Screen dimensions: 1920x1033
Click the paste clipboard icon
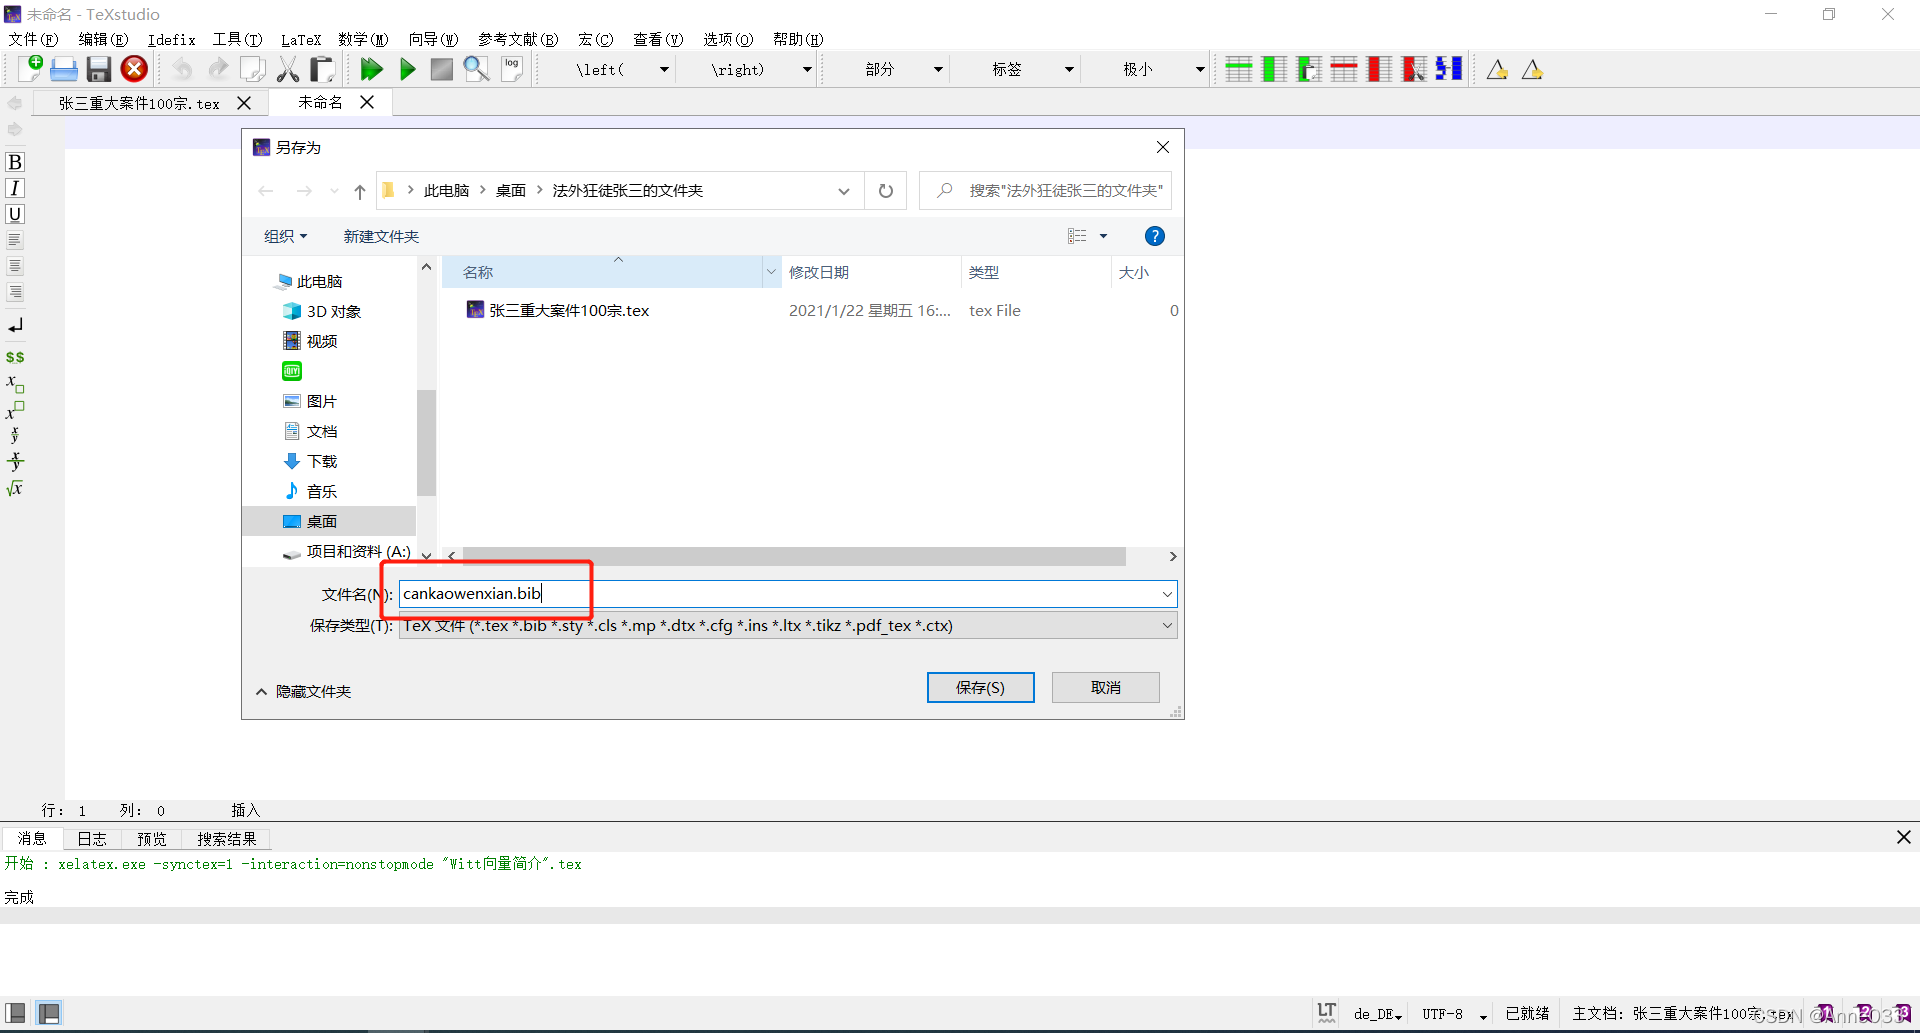click(x=322, y=69)
